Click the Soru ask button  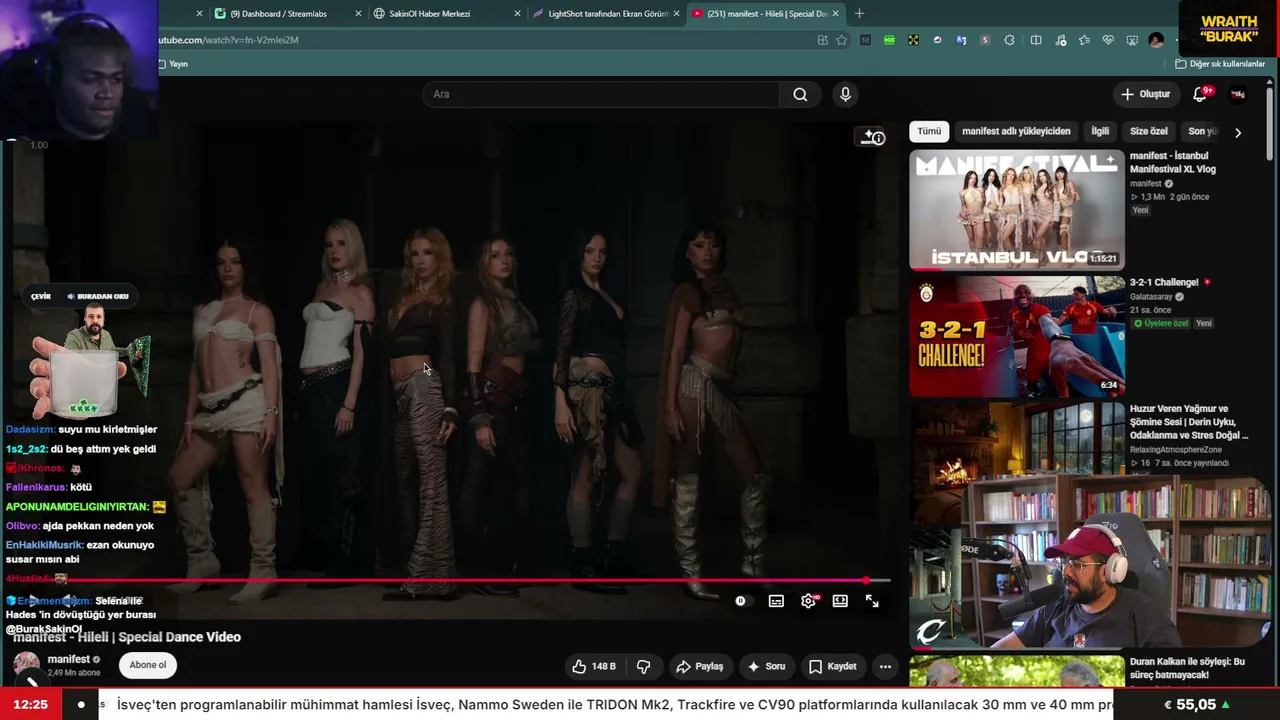[x=766, y=666]
